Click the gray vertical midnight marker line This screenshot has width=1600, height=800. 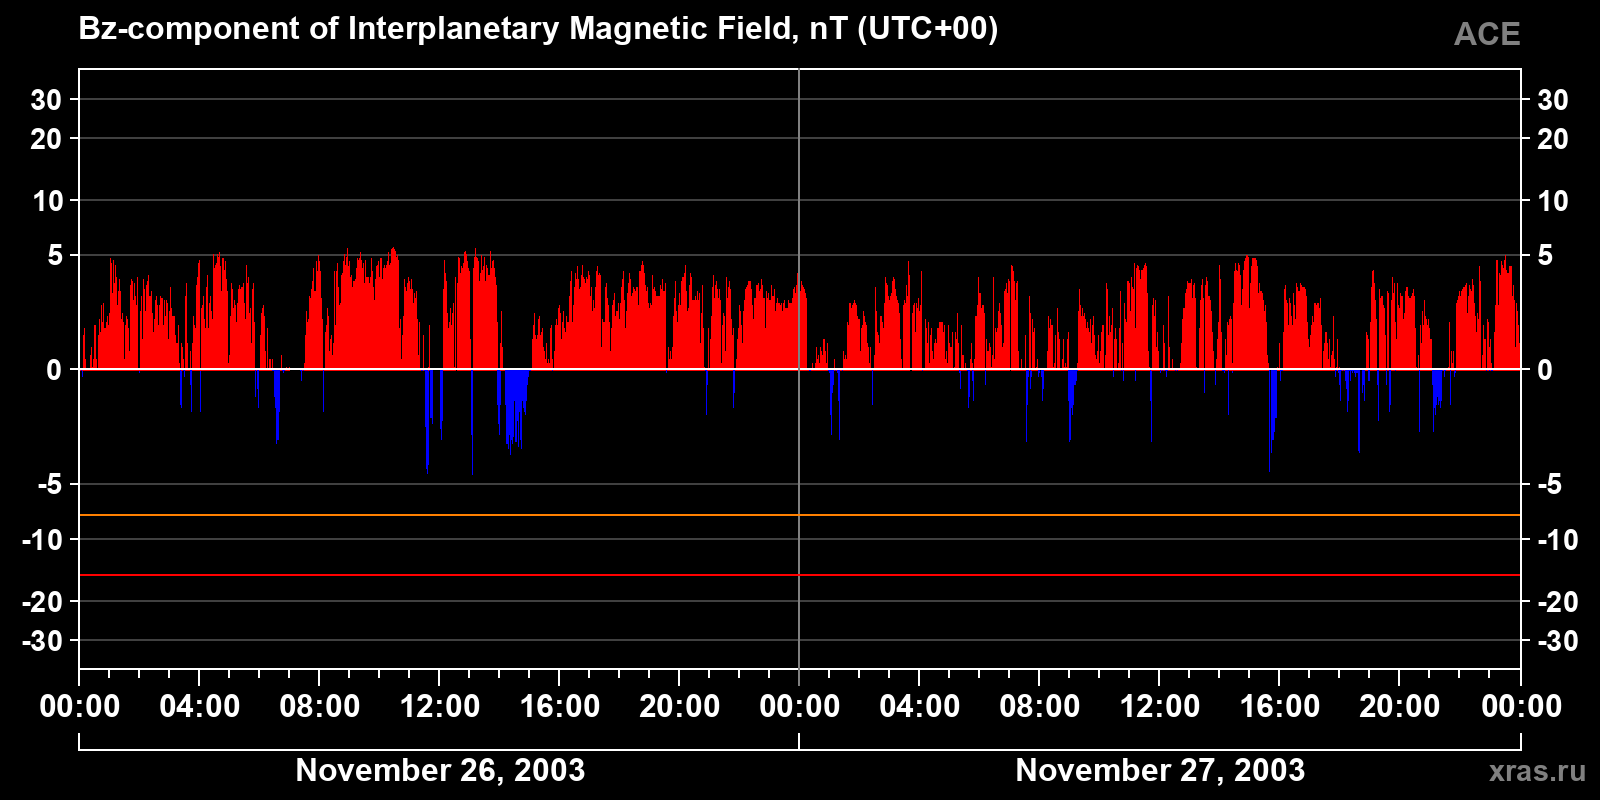point(799,369)
